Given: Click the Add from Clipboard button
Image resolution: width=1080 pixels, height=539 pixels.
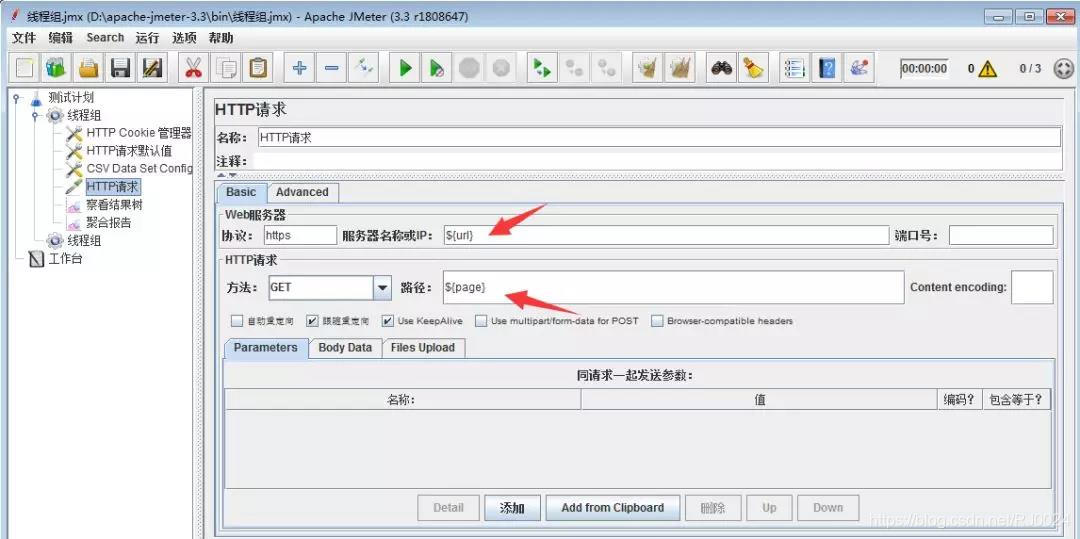Looking at the screenshot, I should (612, 508).
